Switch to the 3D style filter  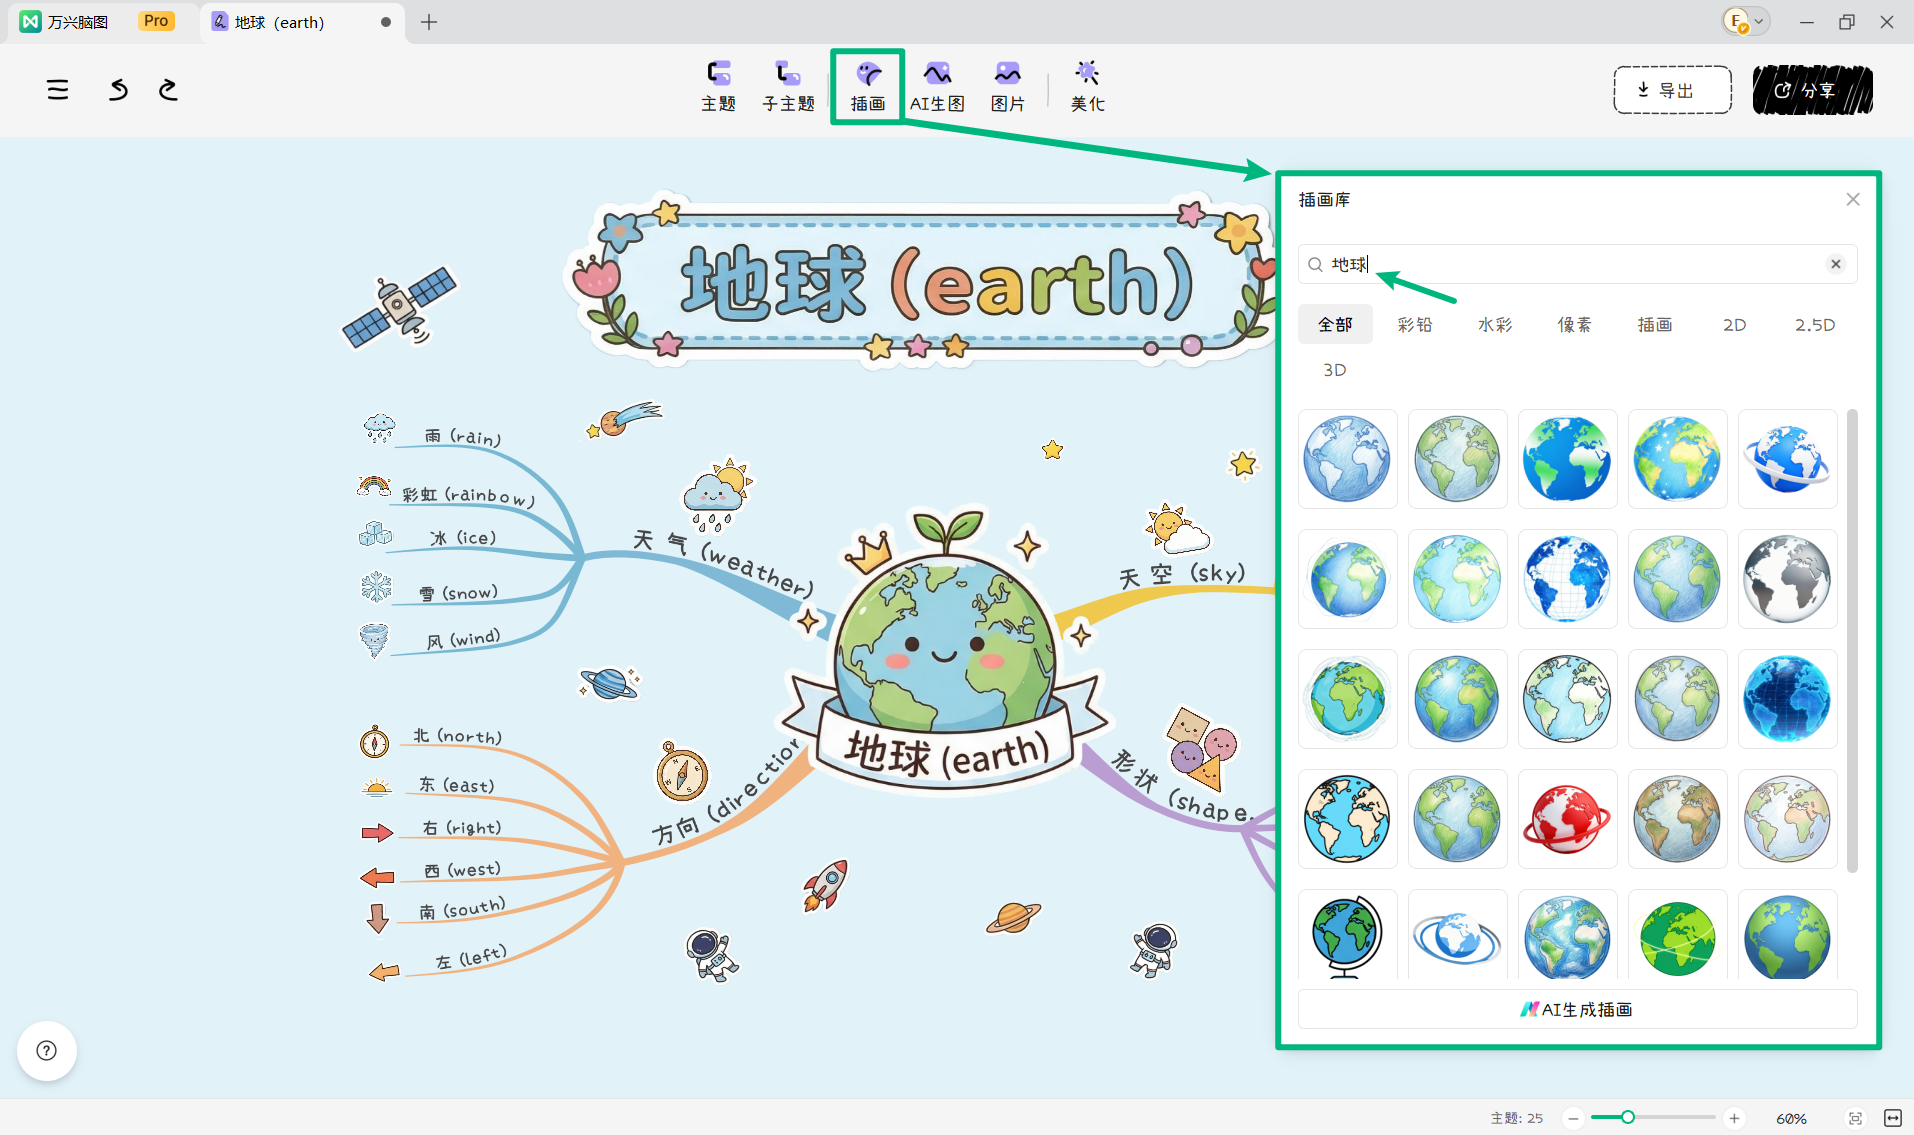click(1335, 370)
